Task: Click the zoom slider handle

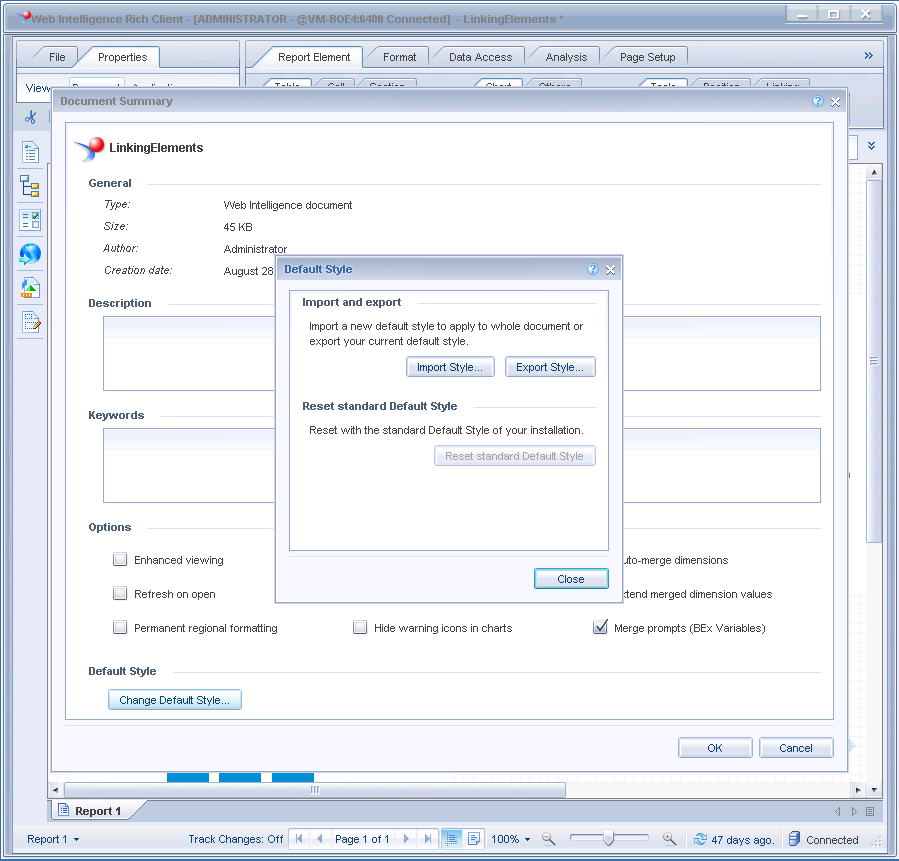Action: (x=608, y=839)
